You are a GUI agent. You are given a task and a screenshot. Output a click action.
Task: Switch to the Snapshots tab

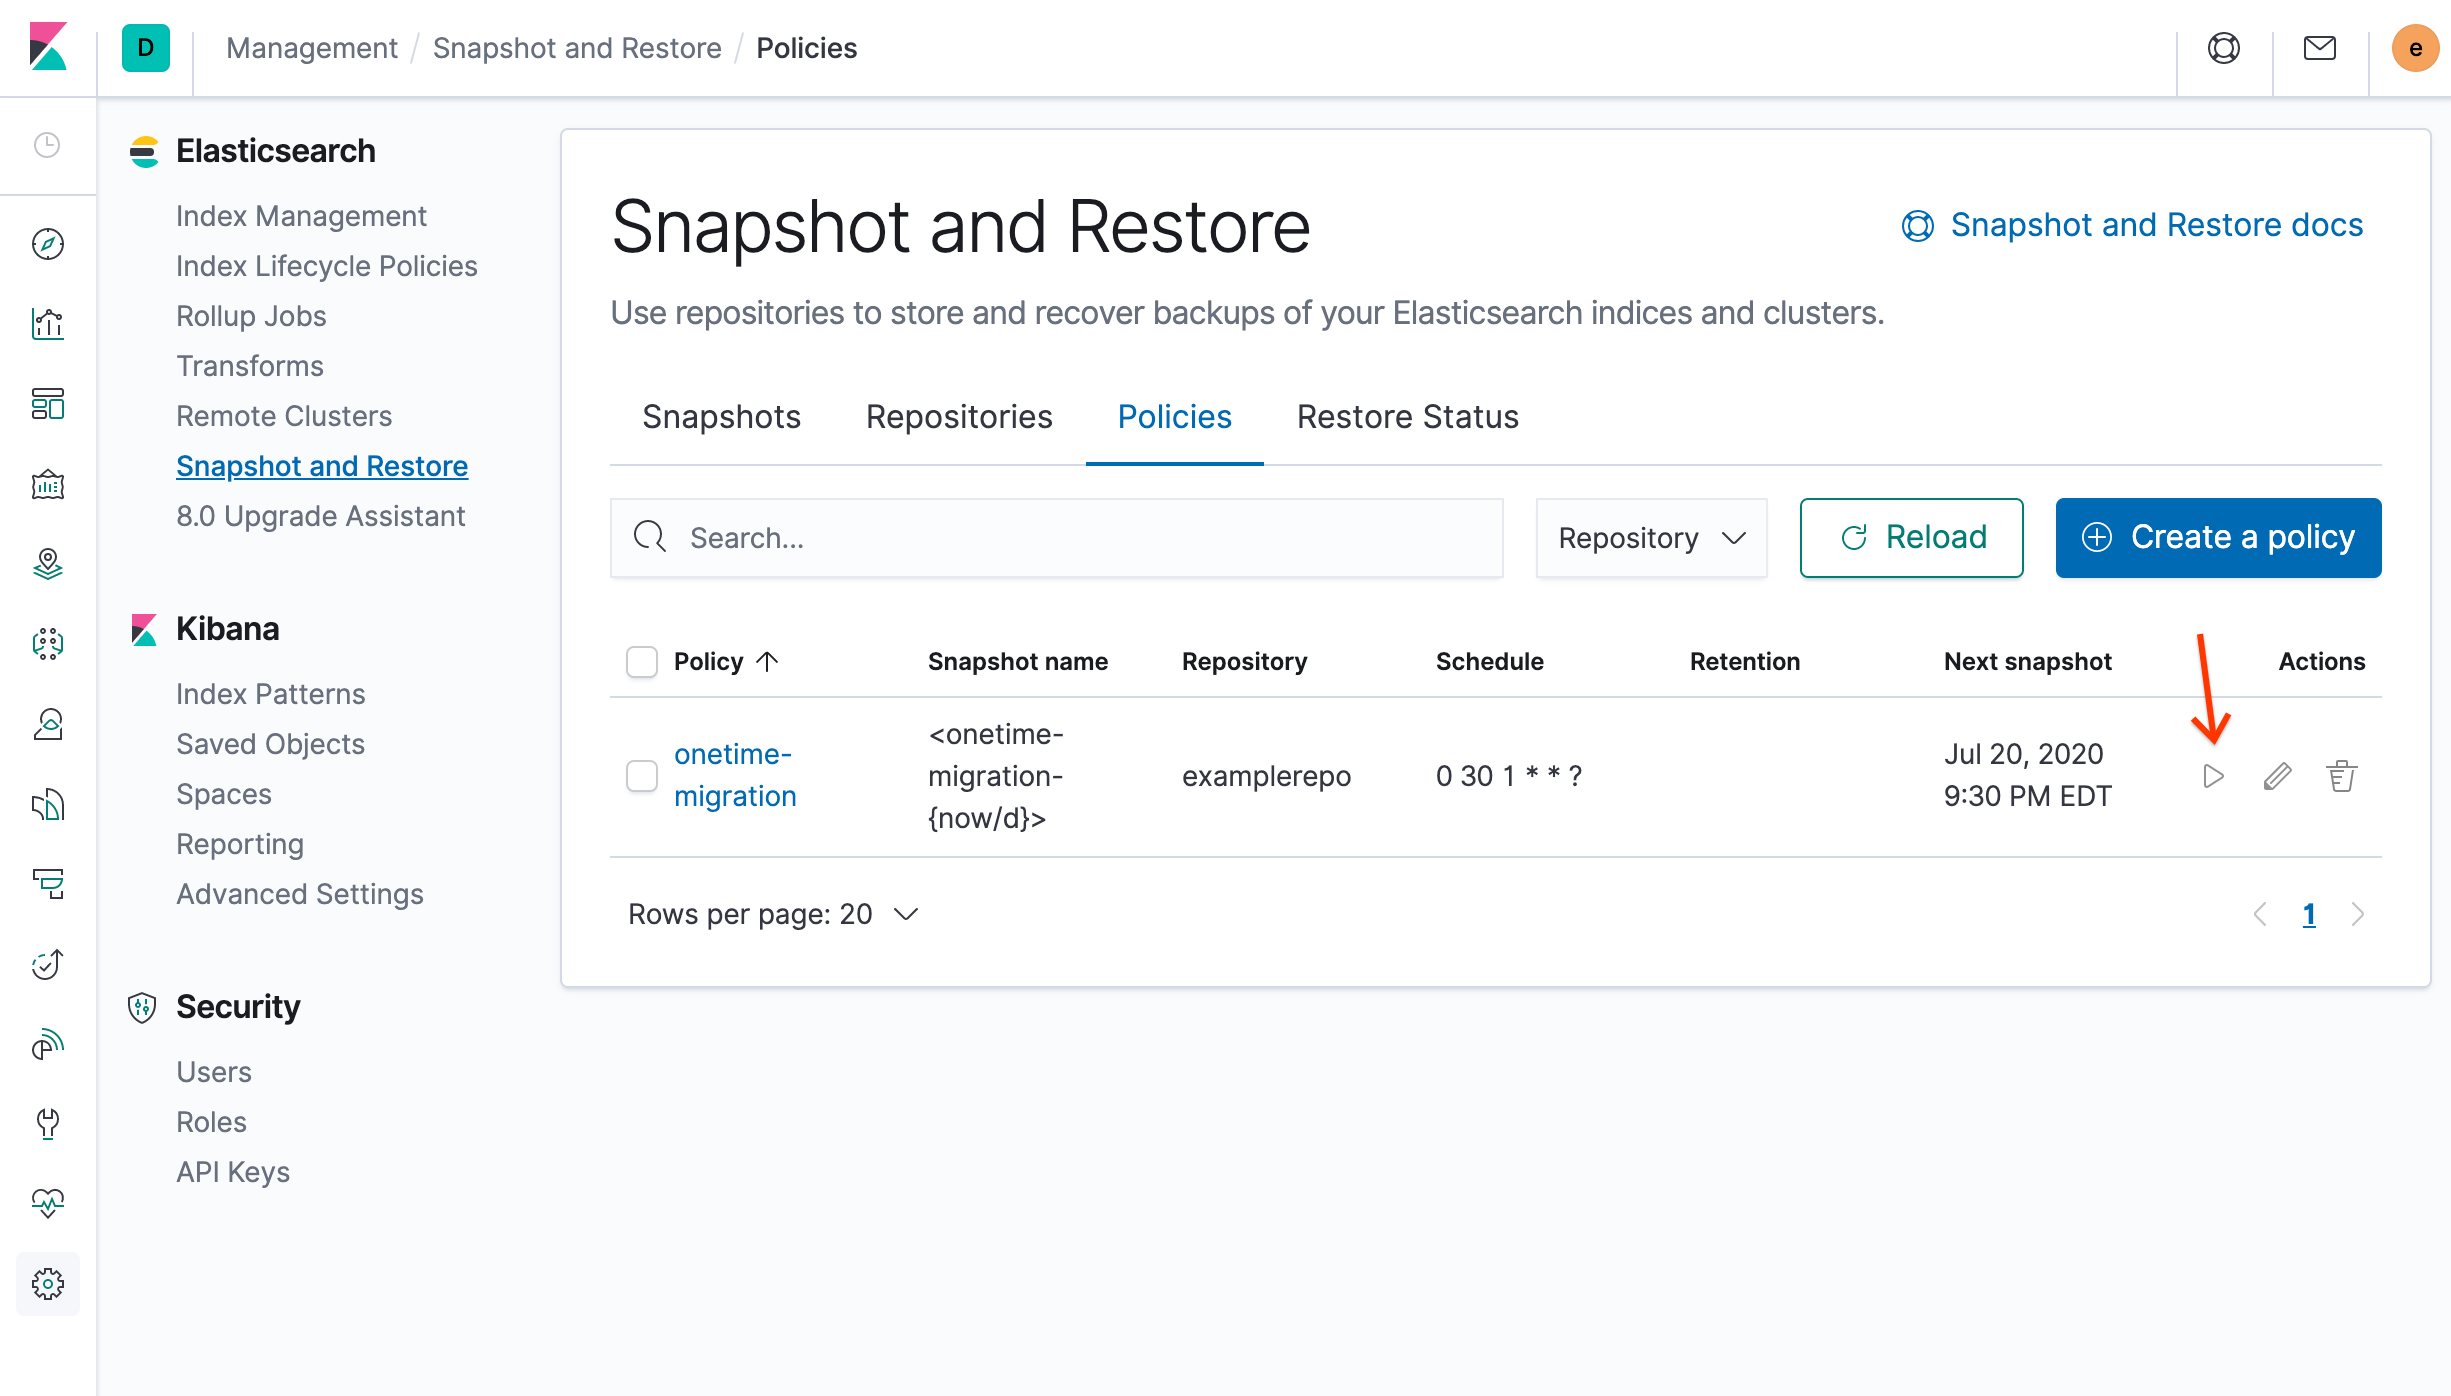click(x=722, y=418)
